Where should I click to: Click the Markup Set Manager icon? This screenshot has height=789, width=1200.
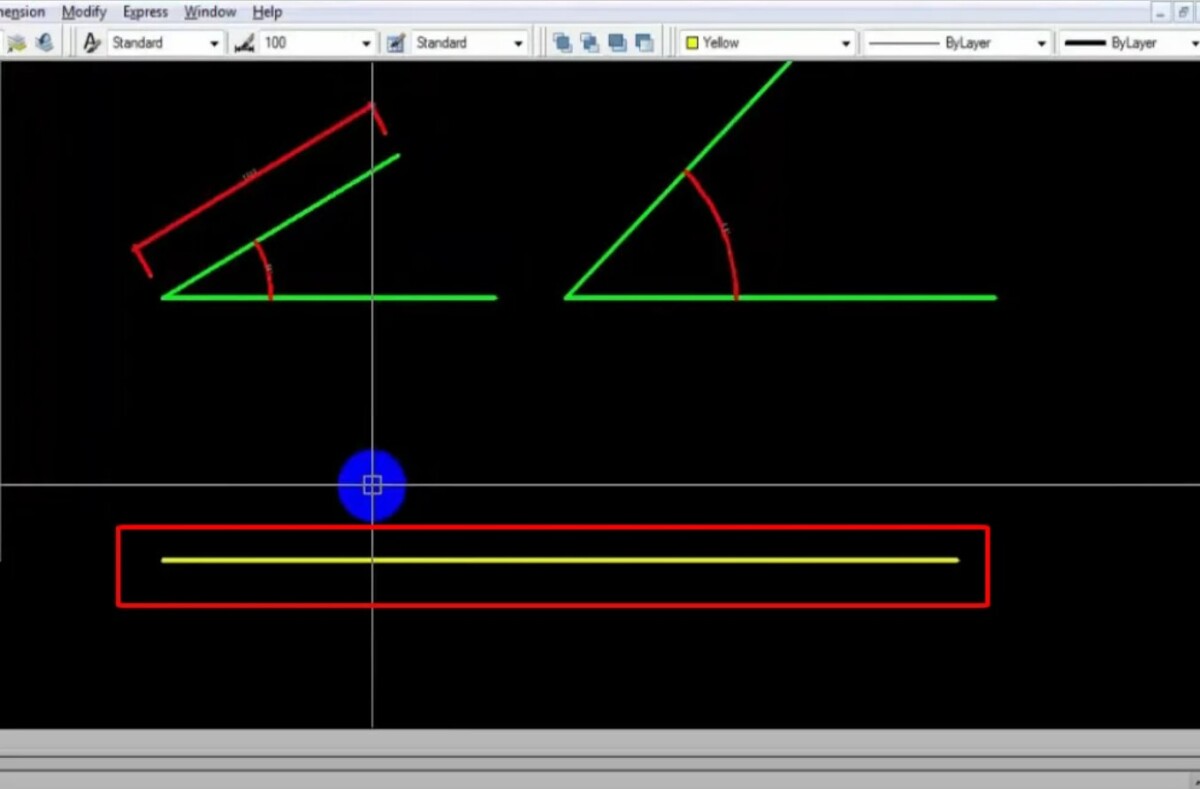tap(42, 43)
